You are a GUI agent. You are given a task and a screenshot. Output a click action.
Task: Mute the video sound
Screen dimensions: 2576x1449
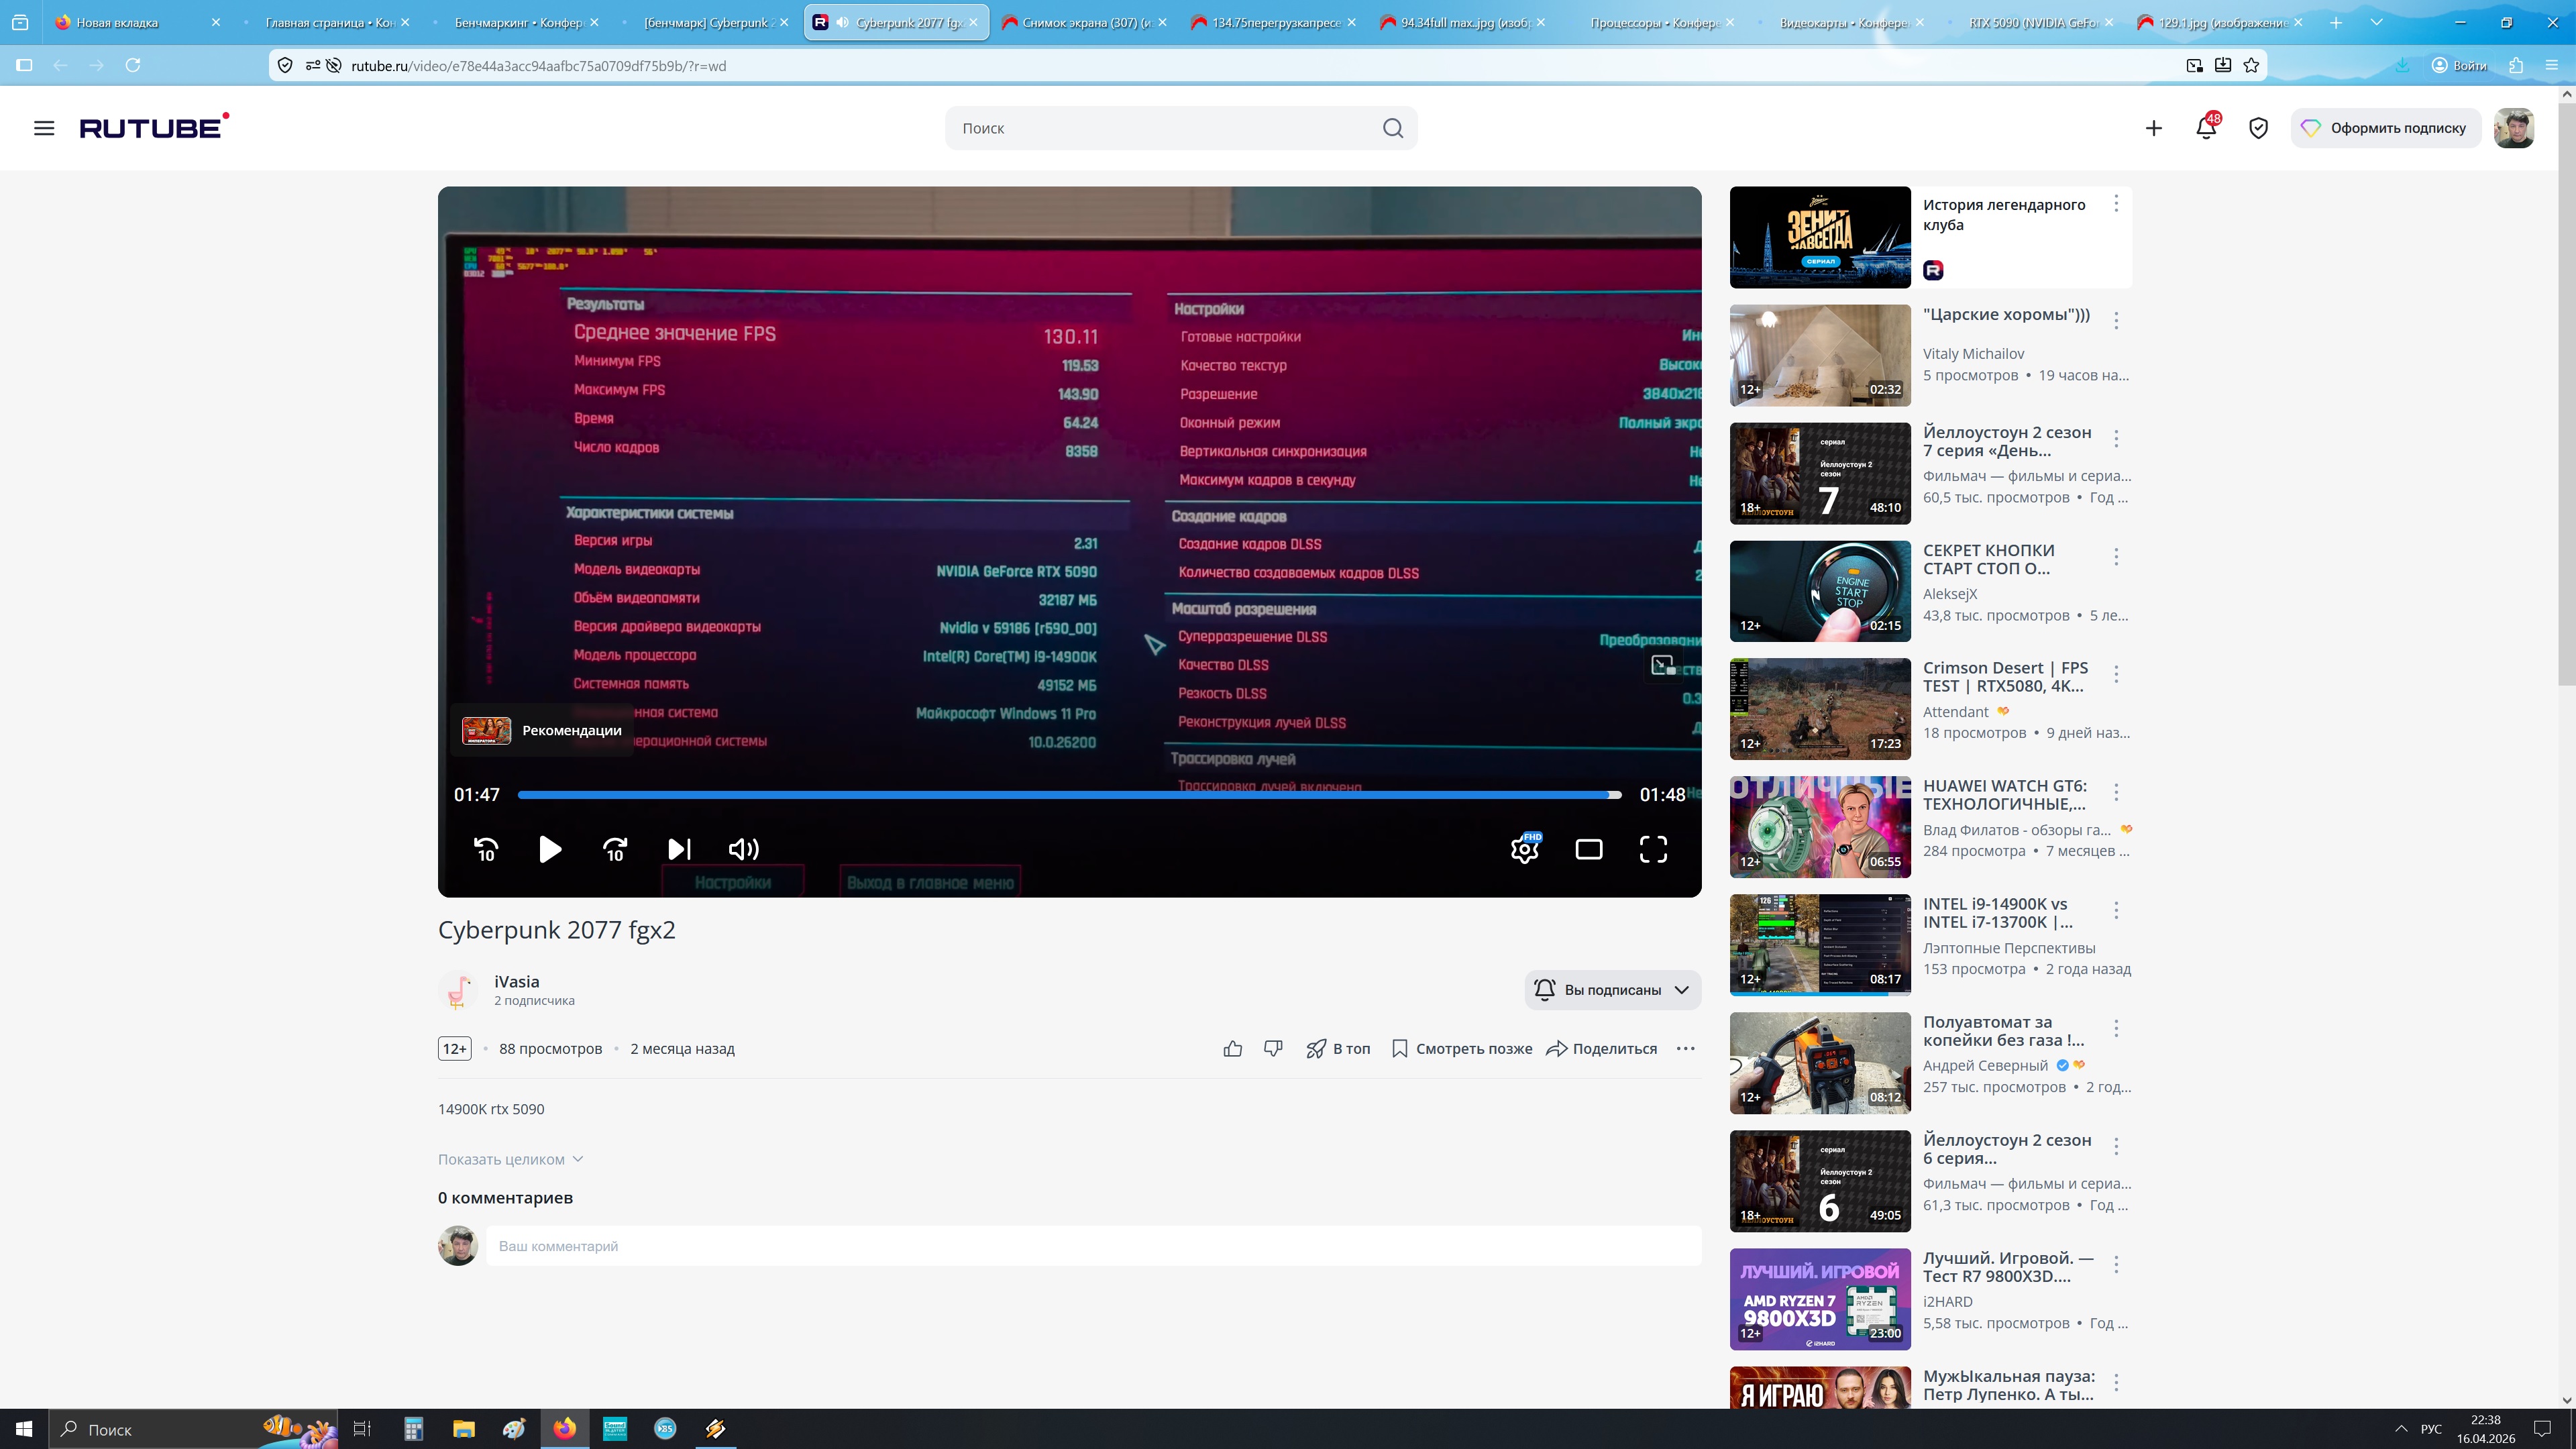[743, 849]
